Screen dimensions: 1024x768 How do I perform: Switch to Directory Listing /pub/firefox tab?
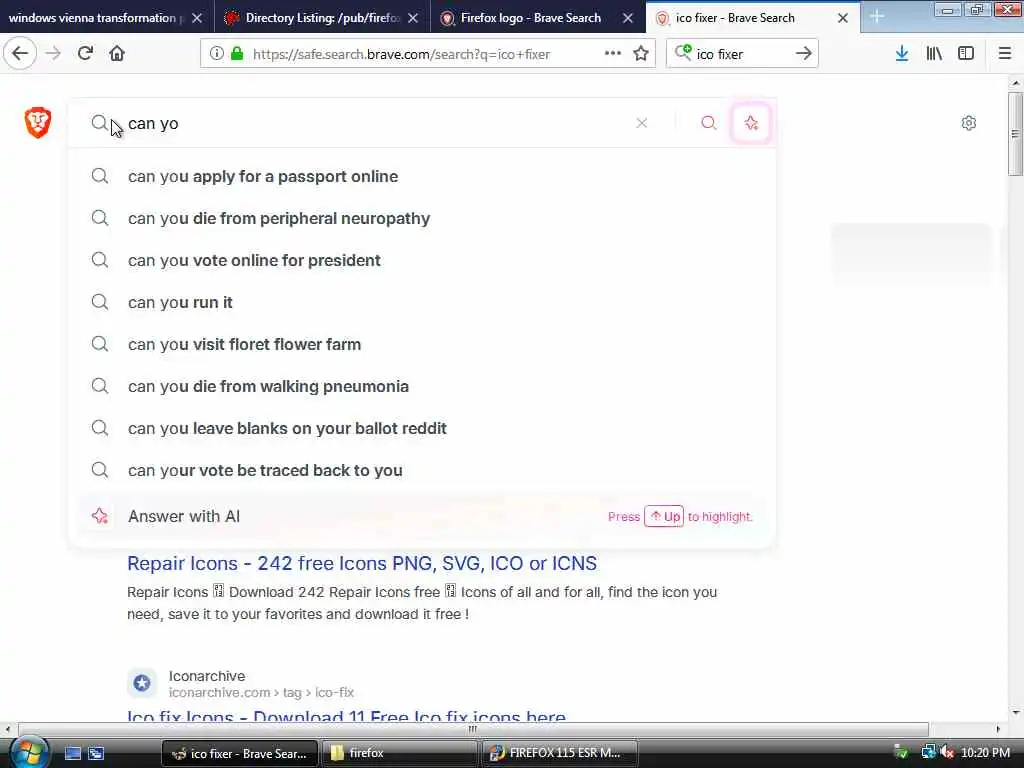tap(312, 18)
